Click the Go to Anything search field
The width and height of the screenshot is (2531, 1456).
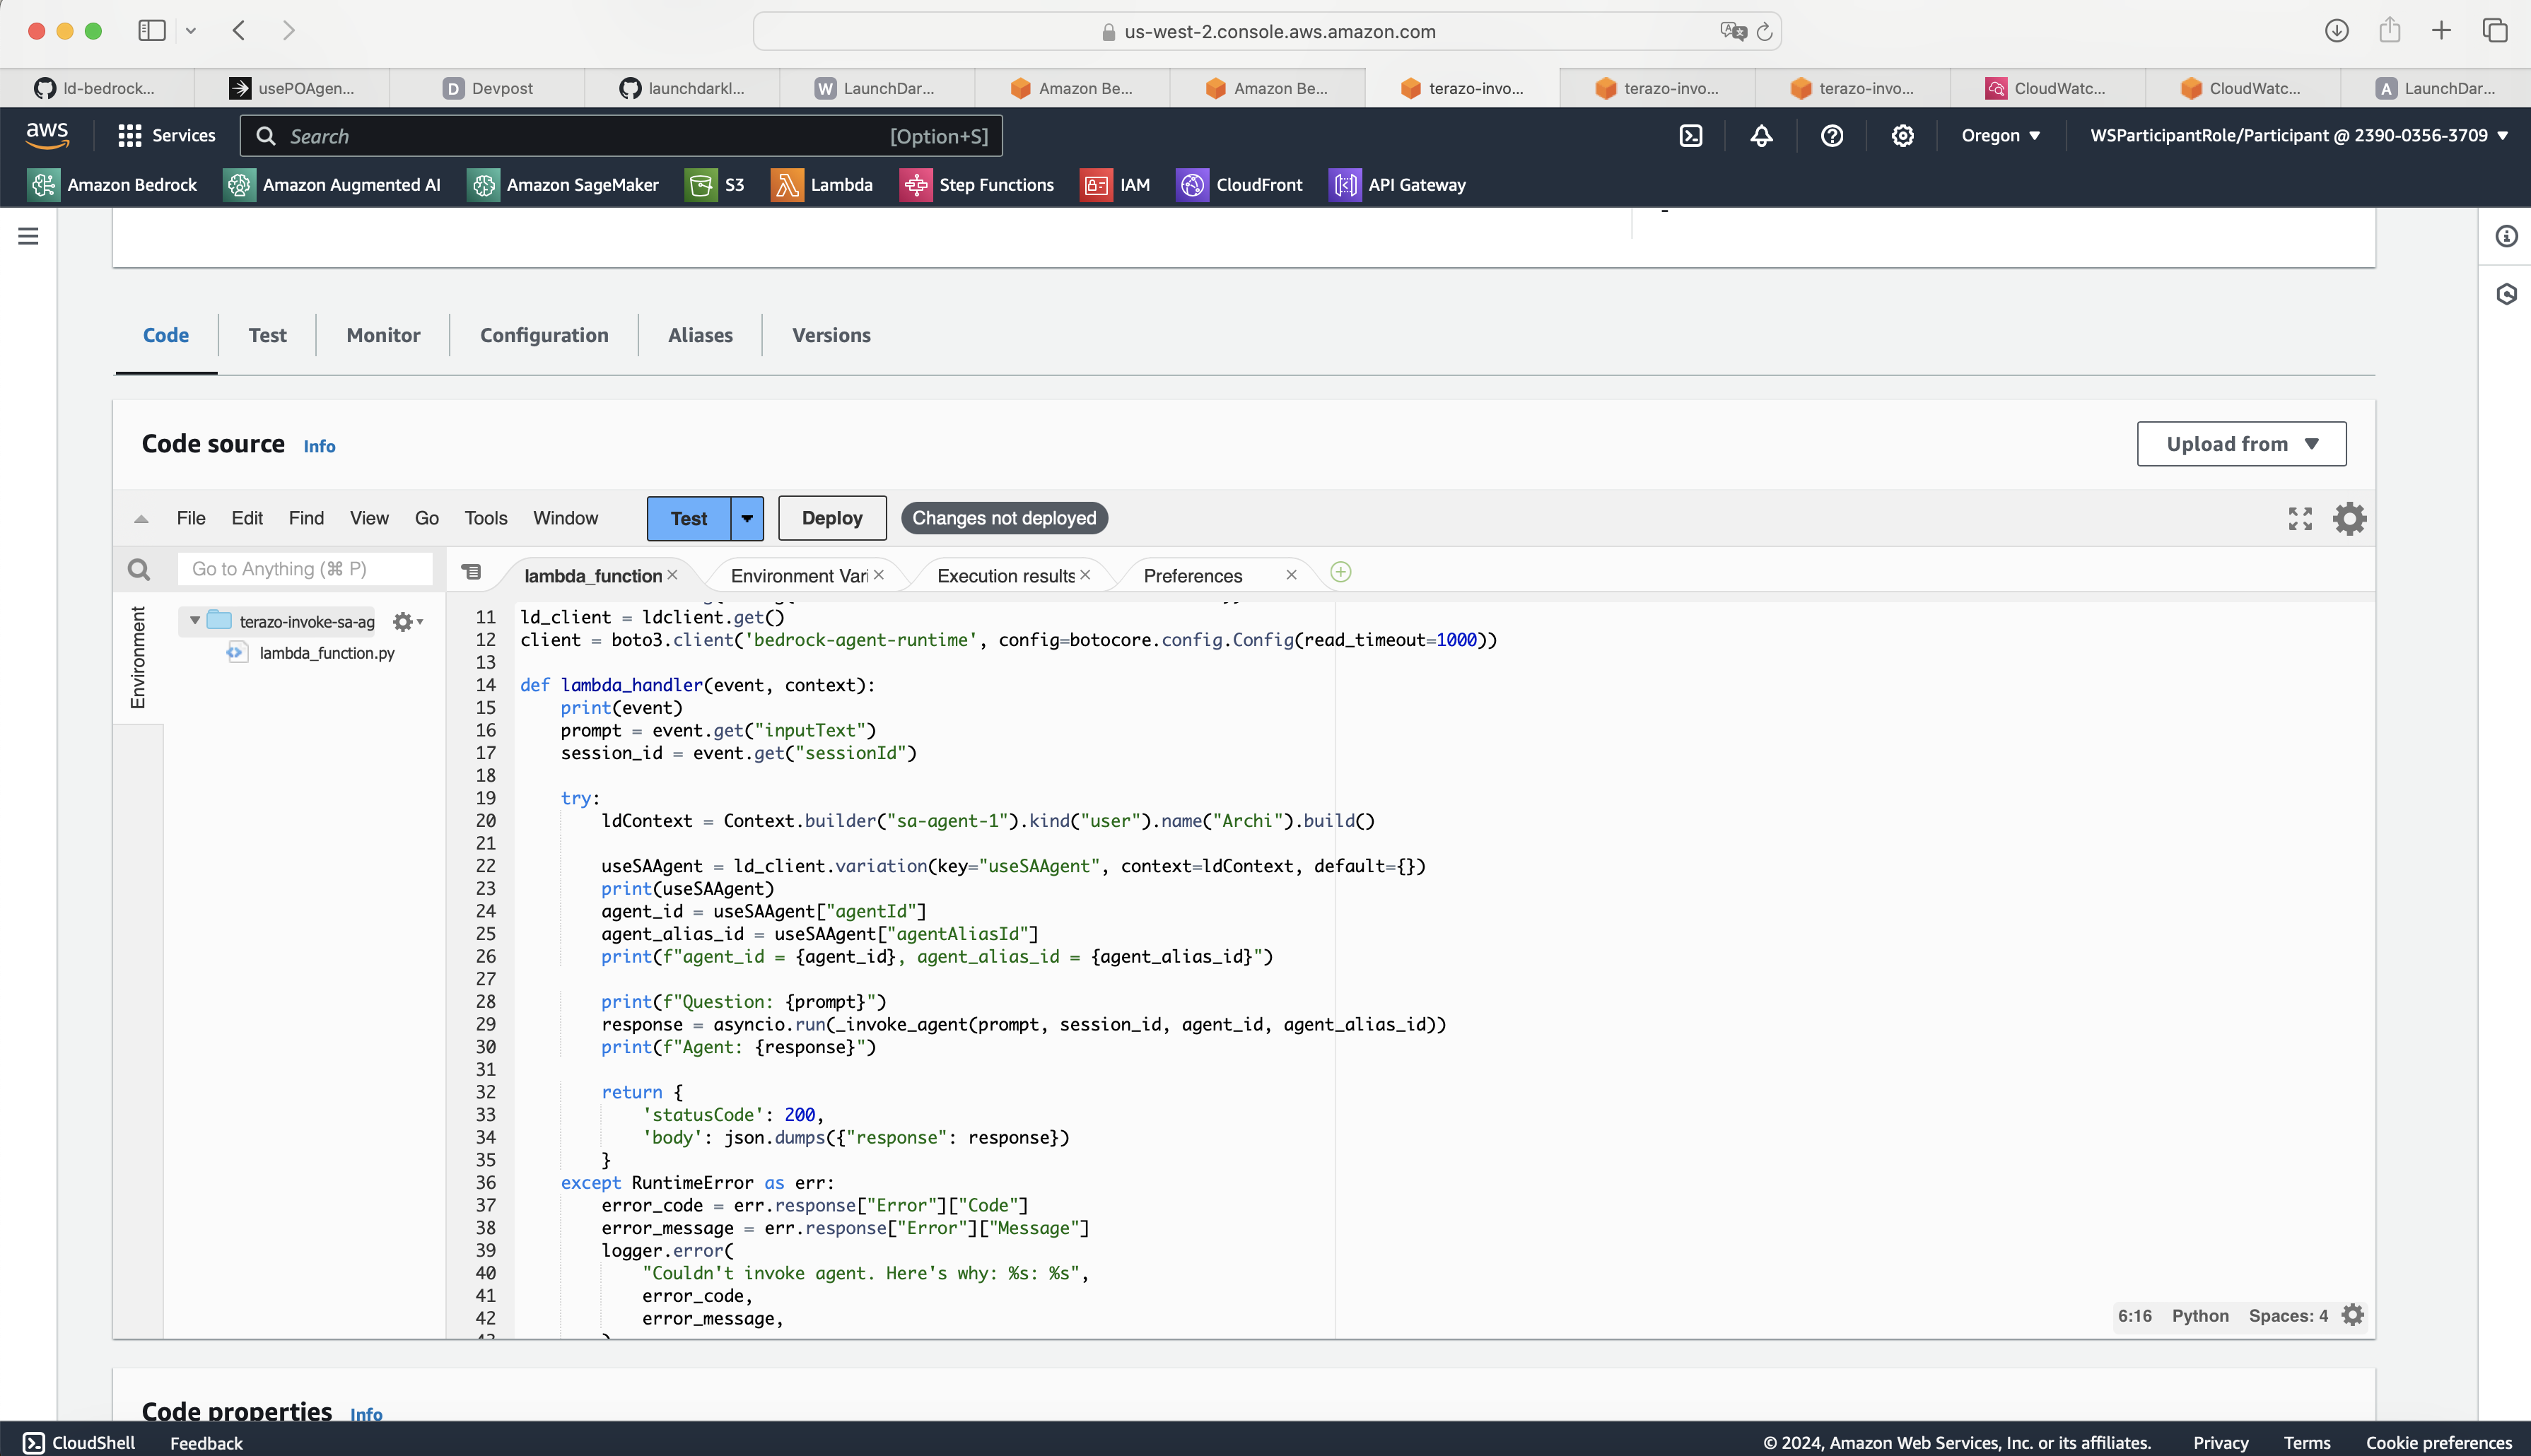pyautogui.click(x=305, y=569)
